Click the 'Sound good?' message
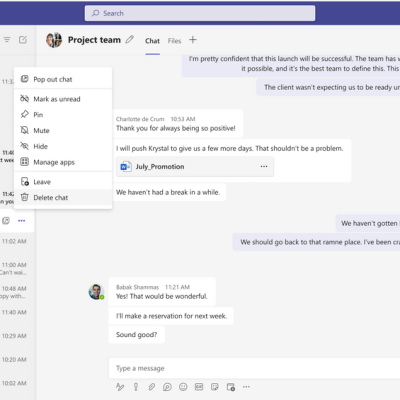This screenshot has width=400, height=400. point(136,334)
